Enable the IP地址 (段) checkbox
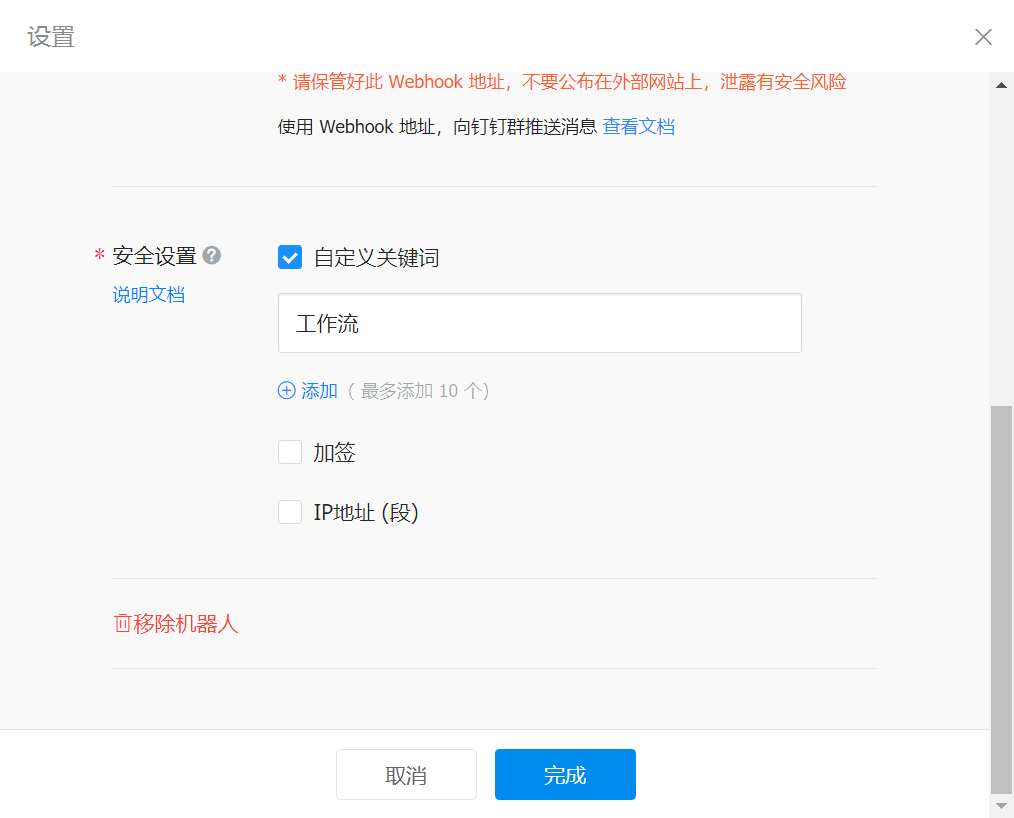This screenshot has width=1014, height=818. point(290,513)
